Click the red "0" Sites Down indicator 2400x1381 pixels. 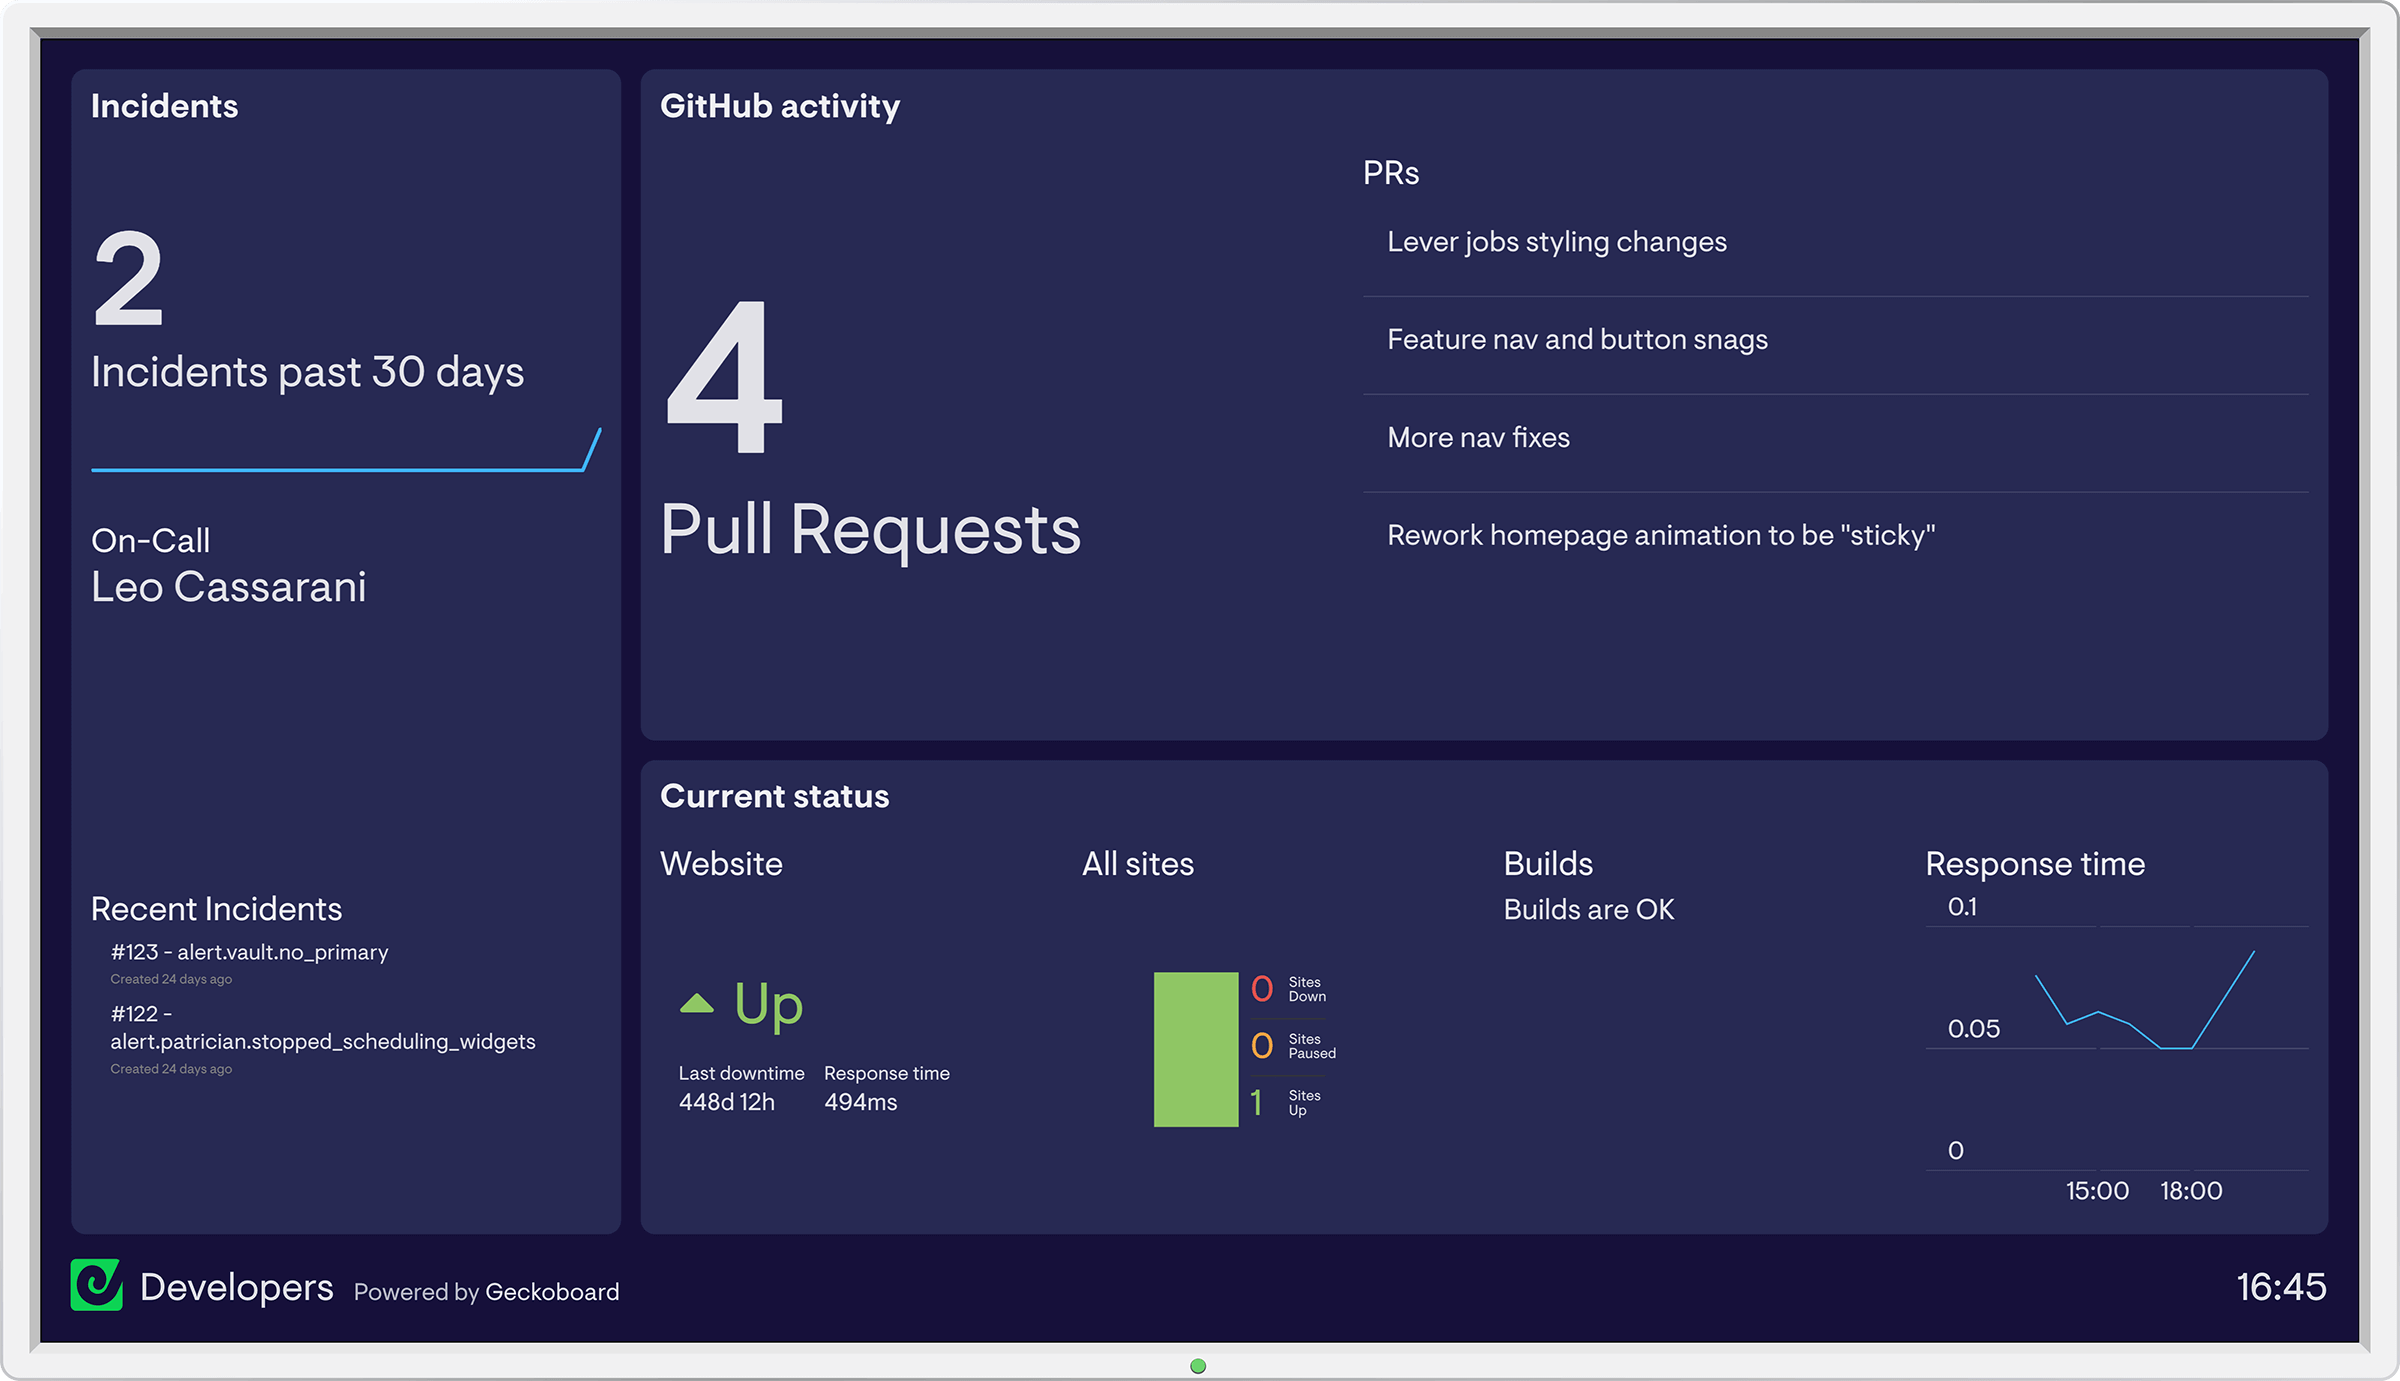(1260, 989)
